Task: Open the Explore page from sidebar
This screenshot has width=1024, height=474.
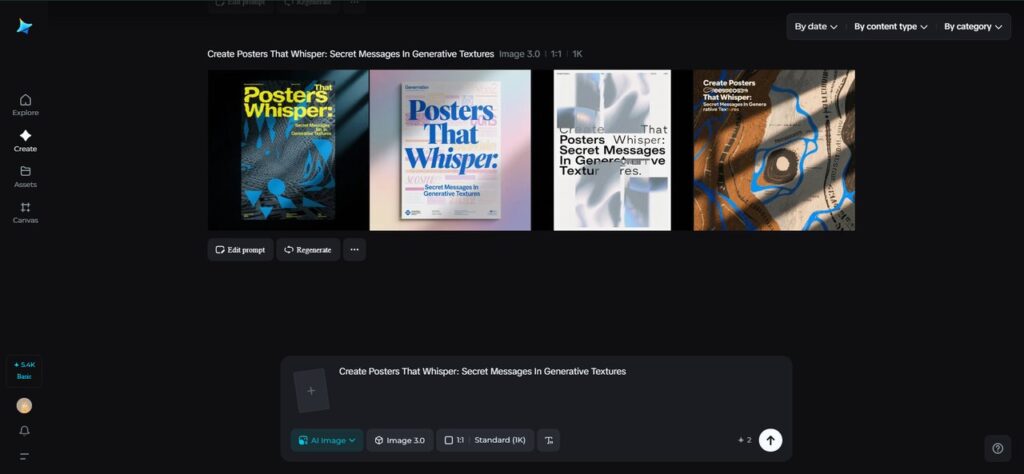Action: (25, 104)
